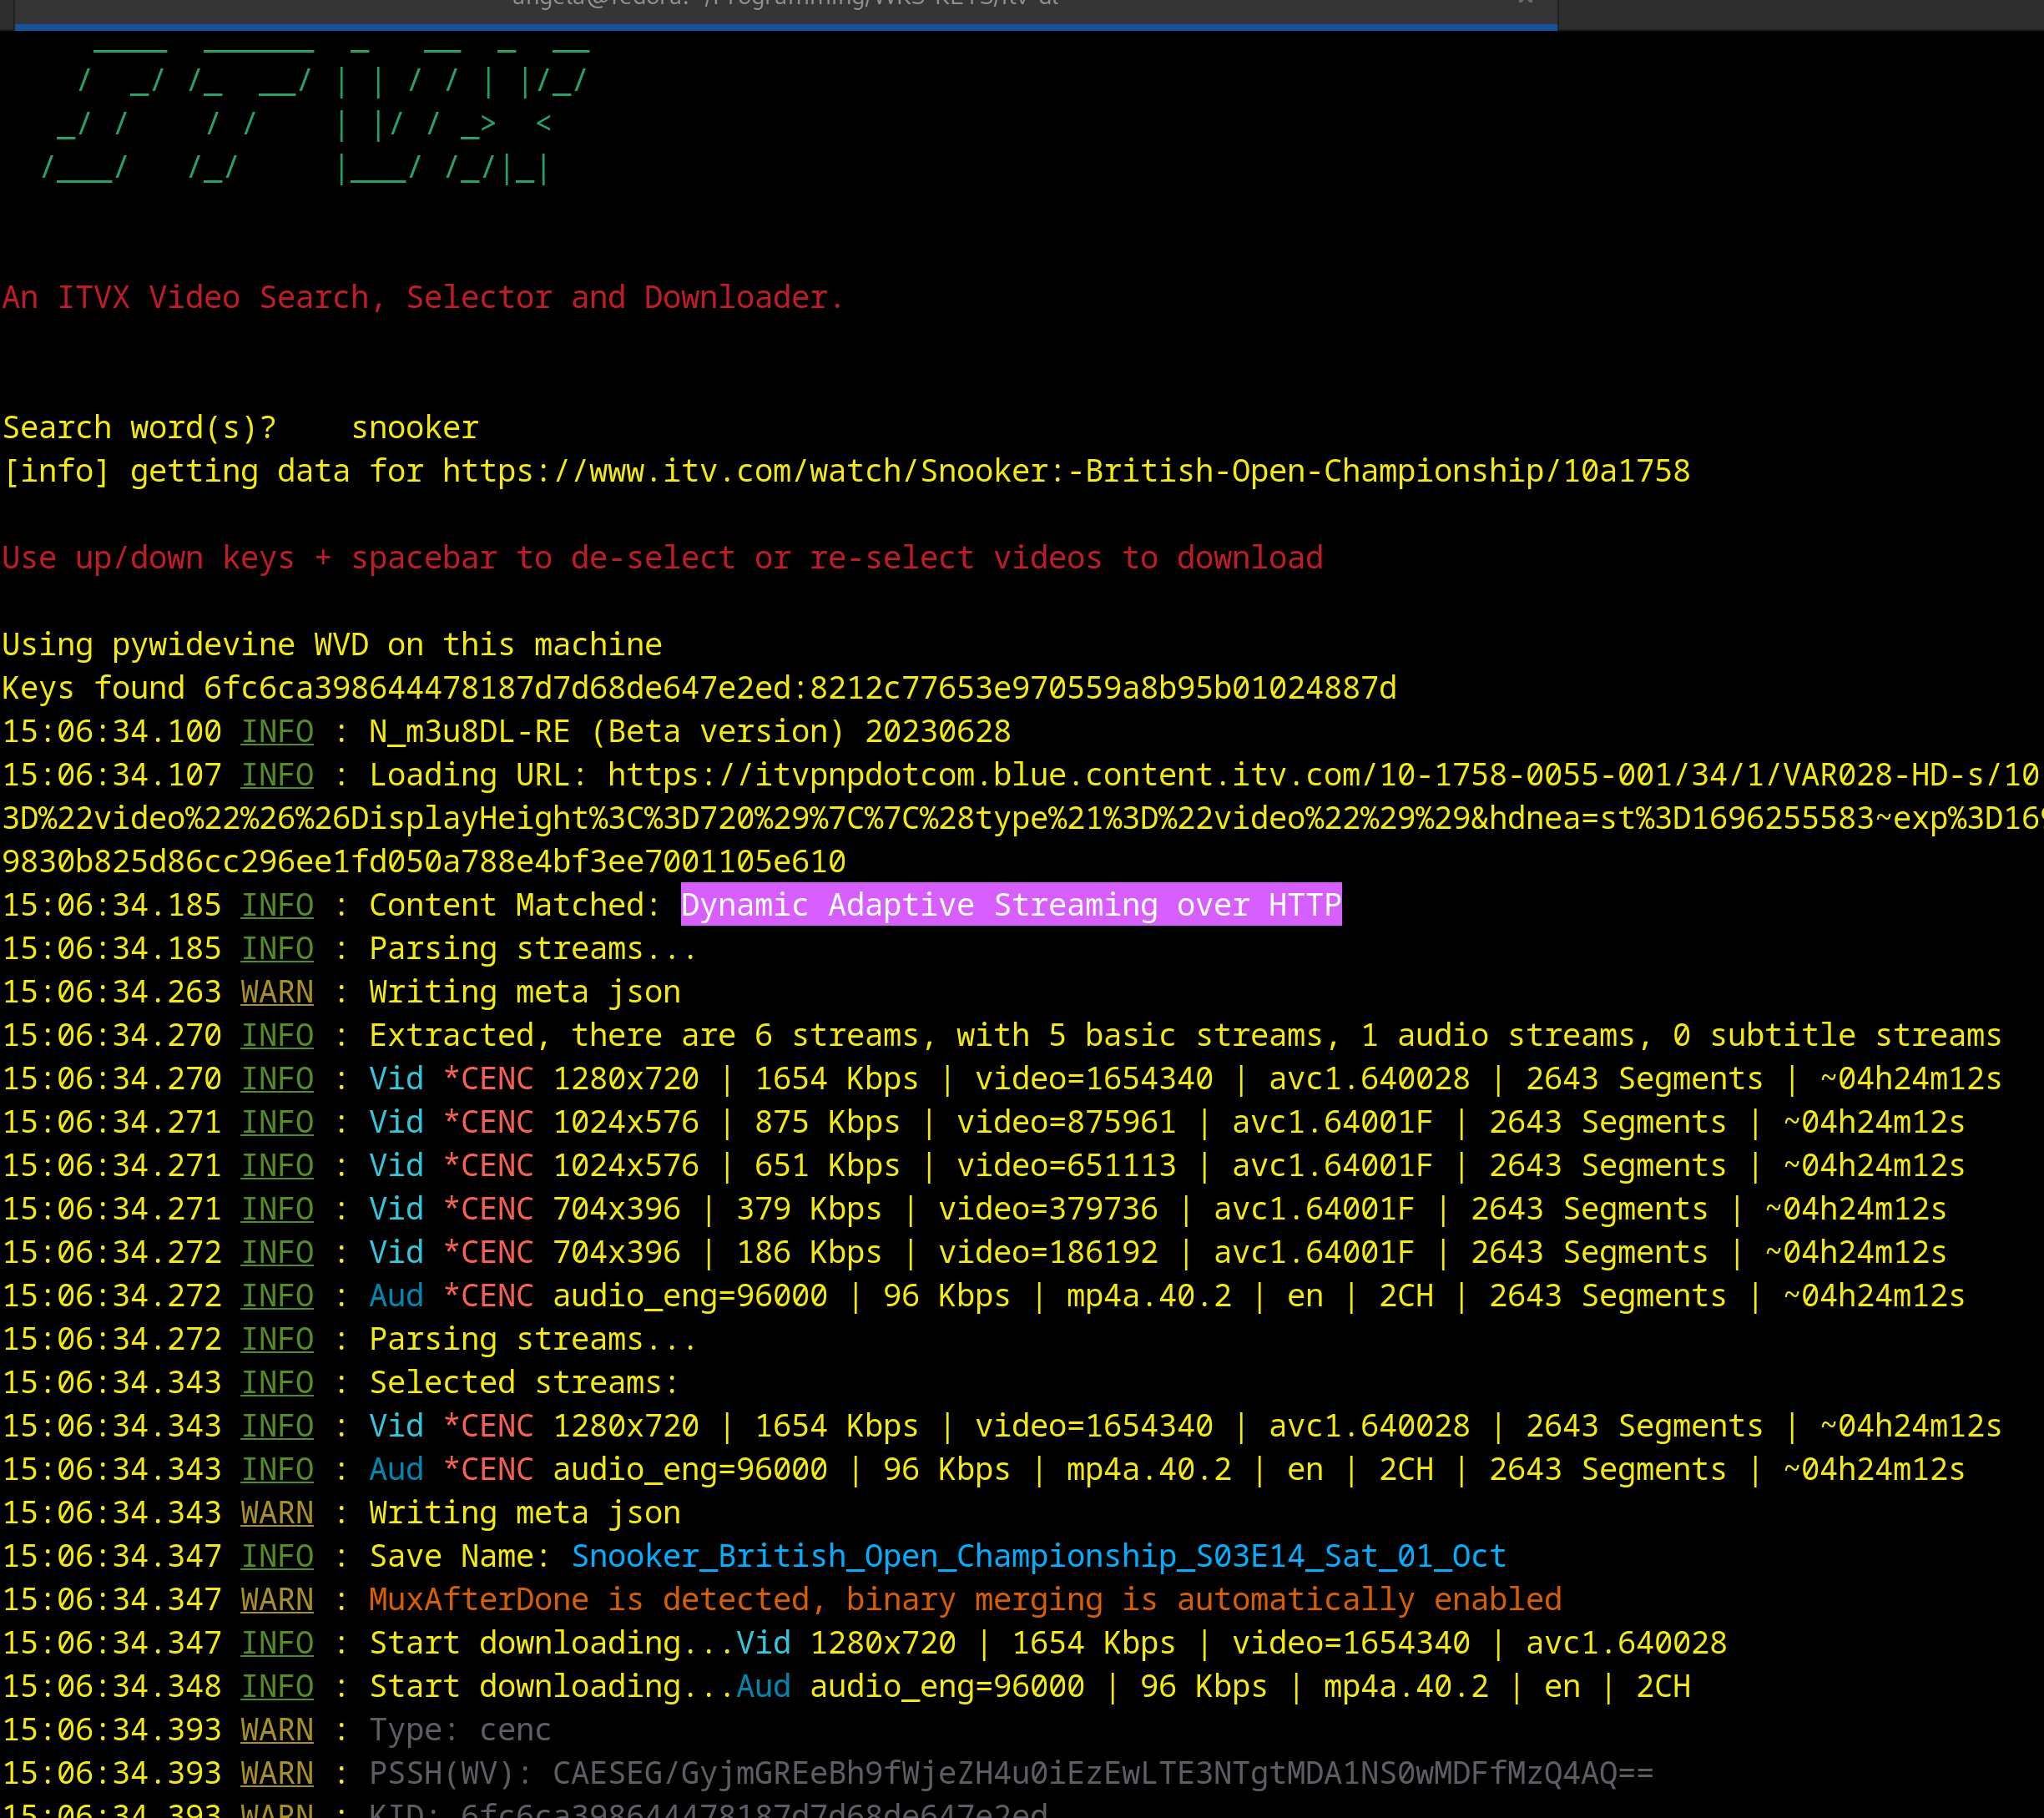The height and width of the screenshot is (1818, 2044).
Task: Click the Aud label in first stream list
Action: [396, 1296]
